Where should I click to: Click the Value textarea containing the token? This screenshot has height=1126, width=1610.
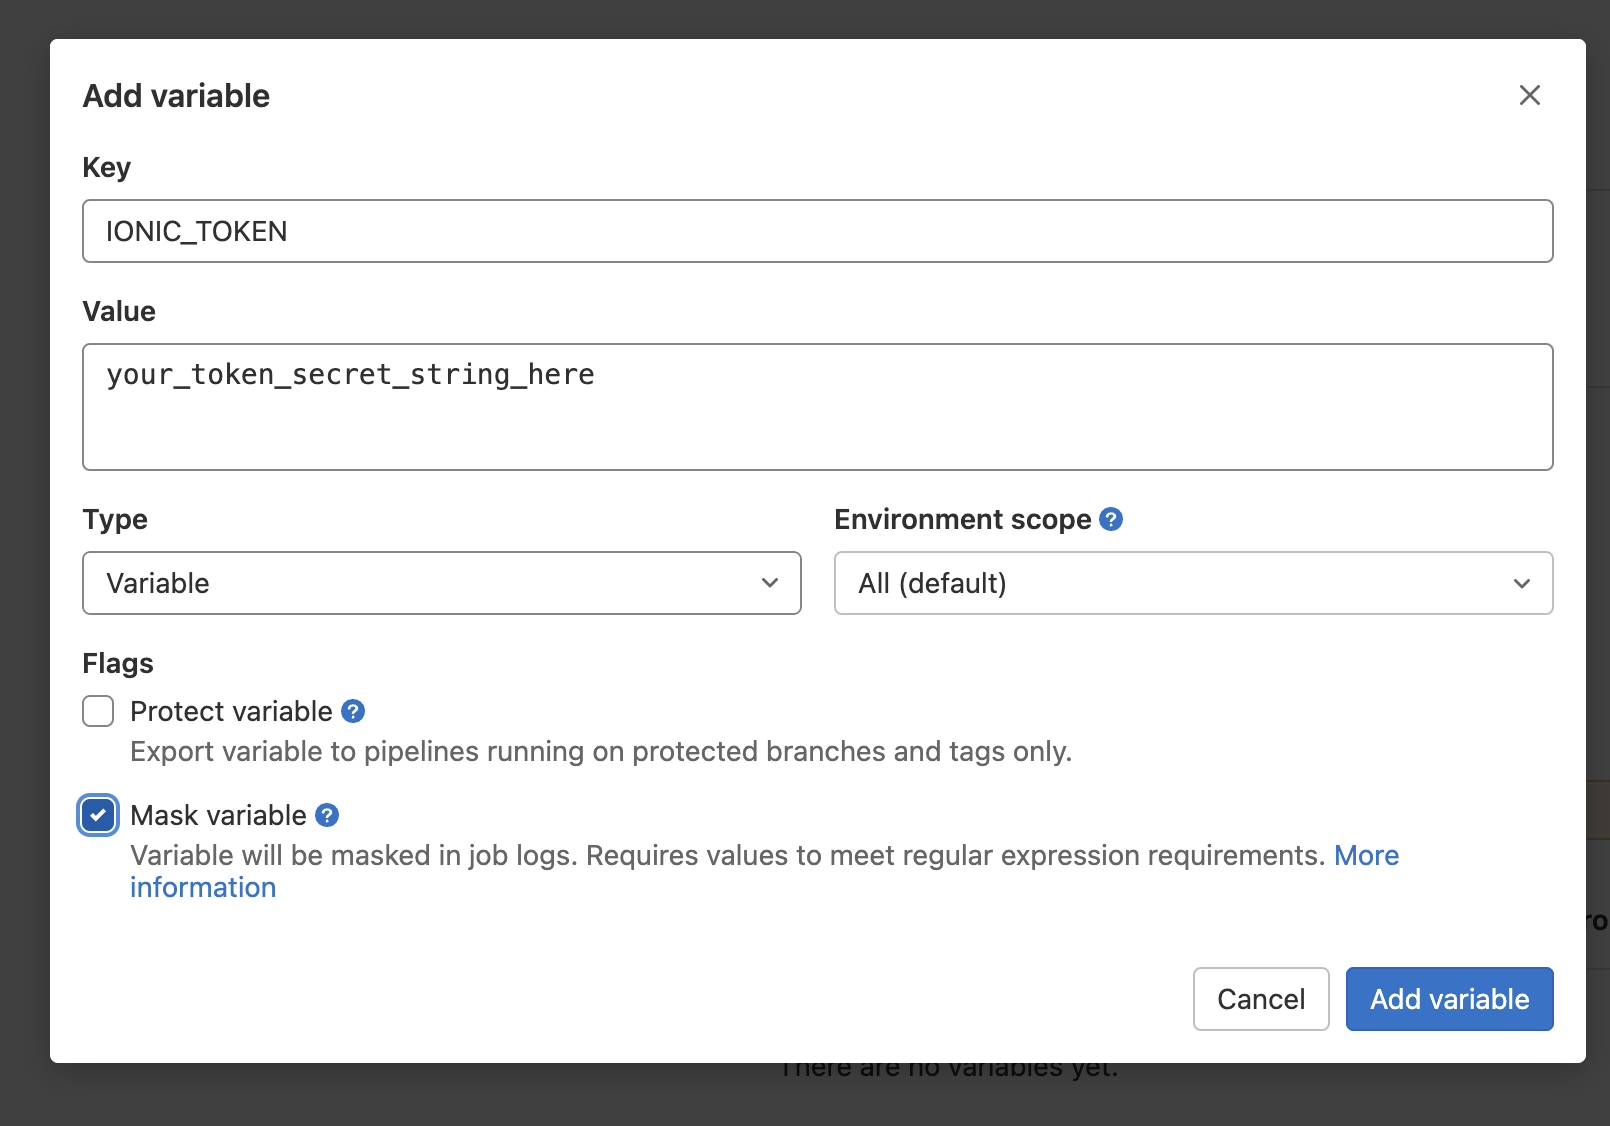coord(800,405)
